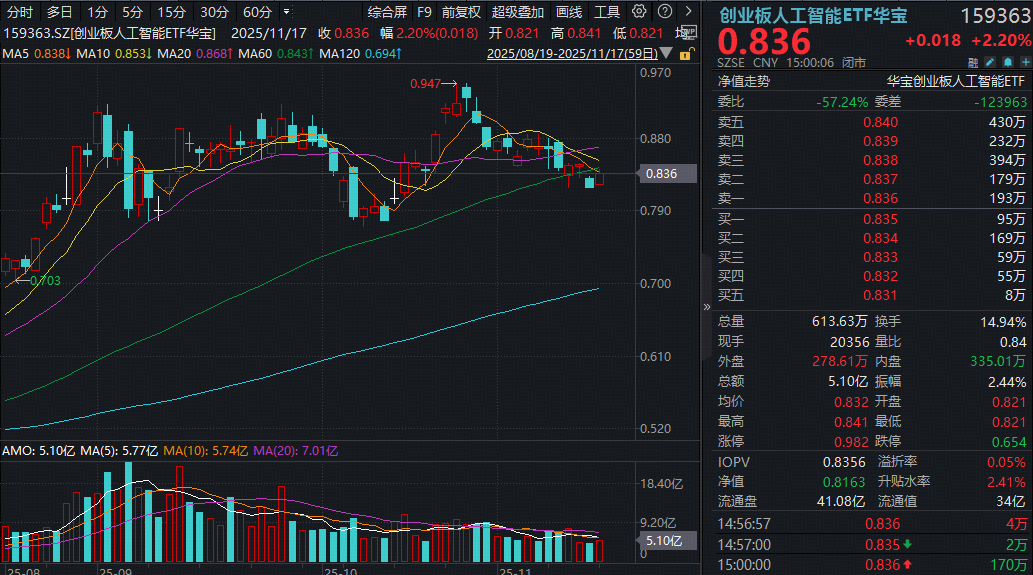Select the 多日 multi-day tab
The height and width of the screenshot is (575, 1033).
[x=59, y=12]
